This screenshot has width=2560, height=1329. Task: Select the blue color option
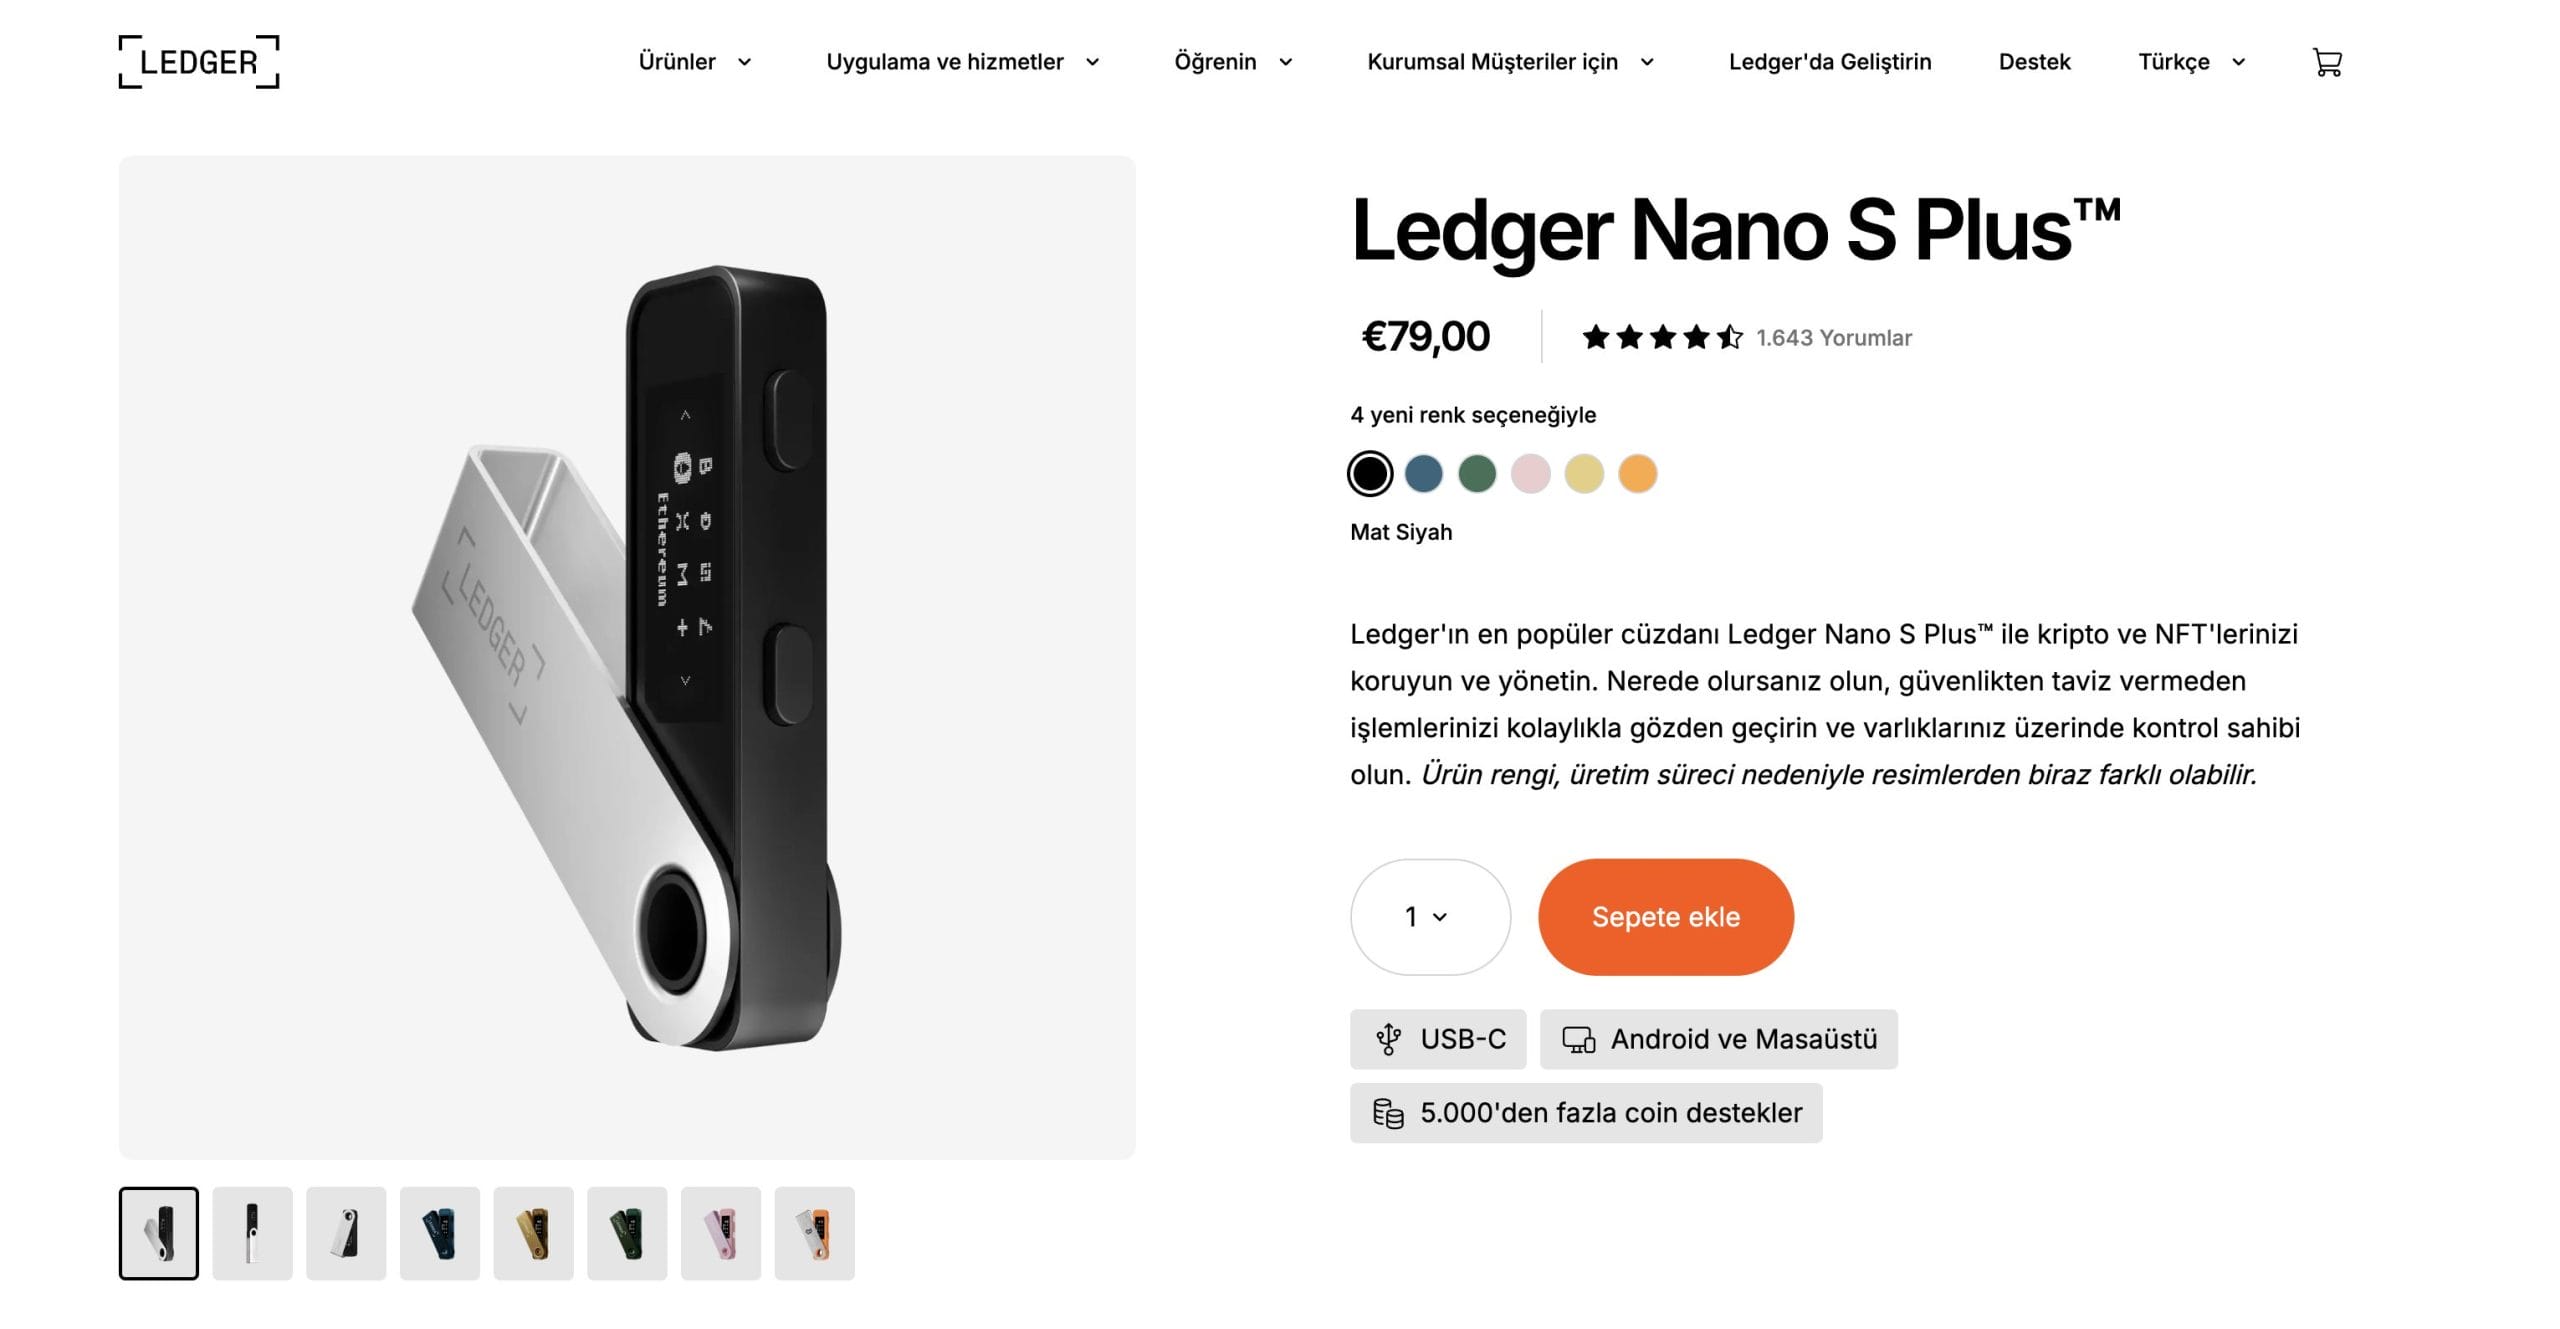[1424, 472]
